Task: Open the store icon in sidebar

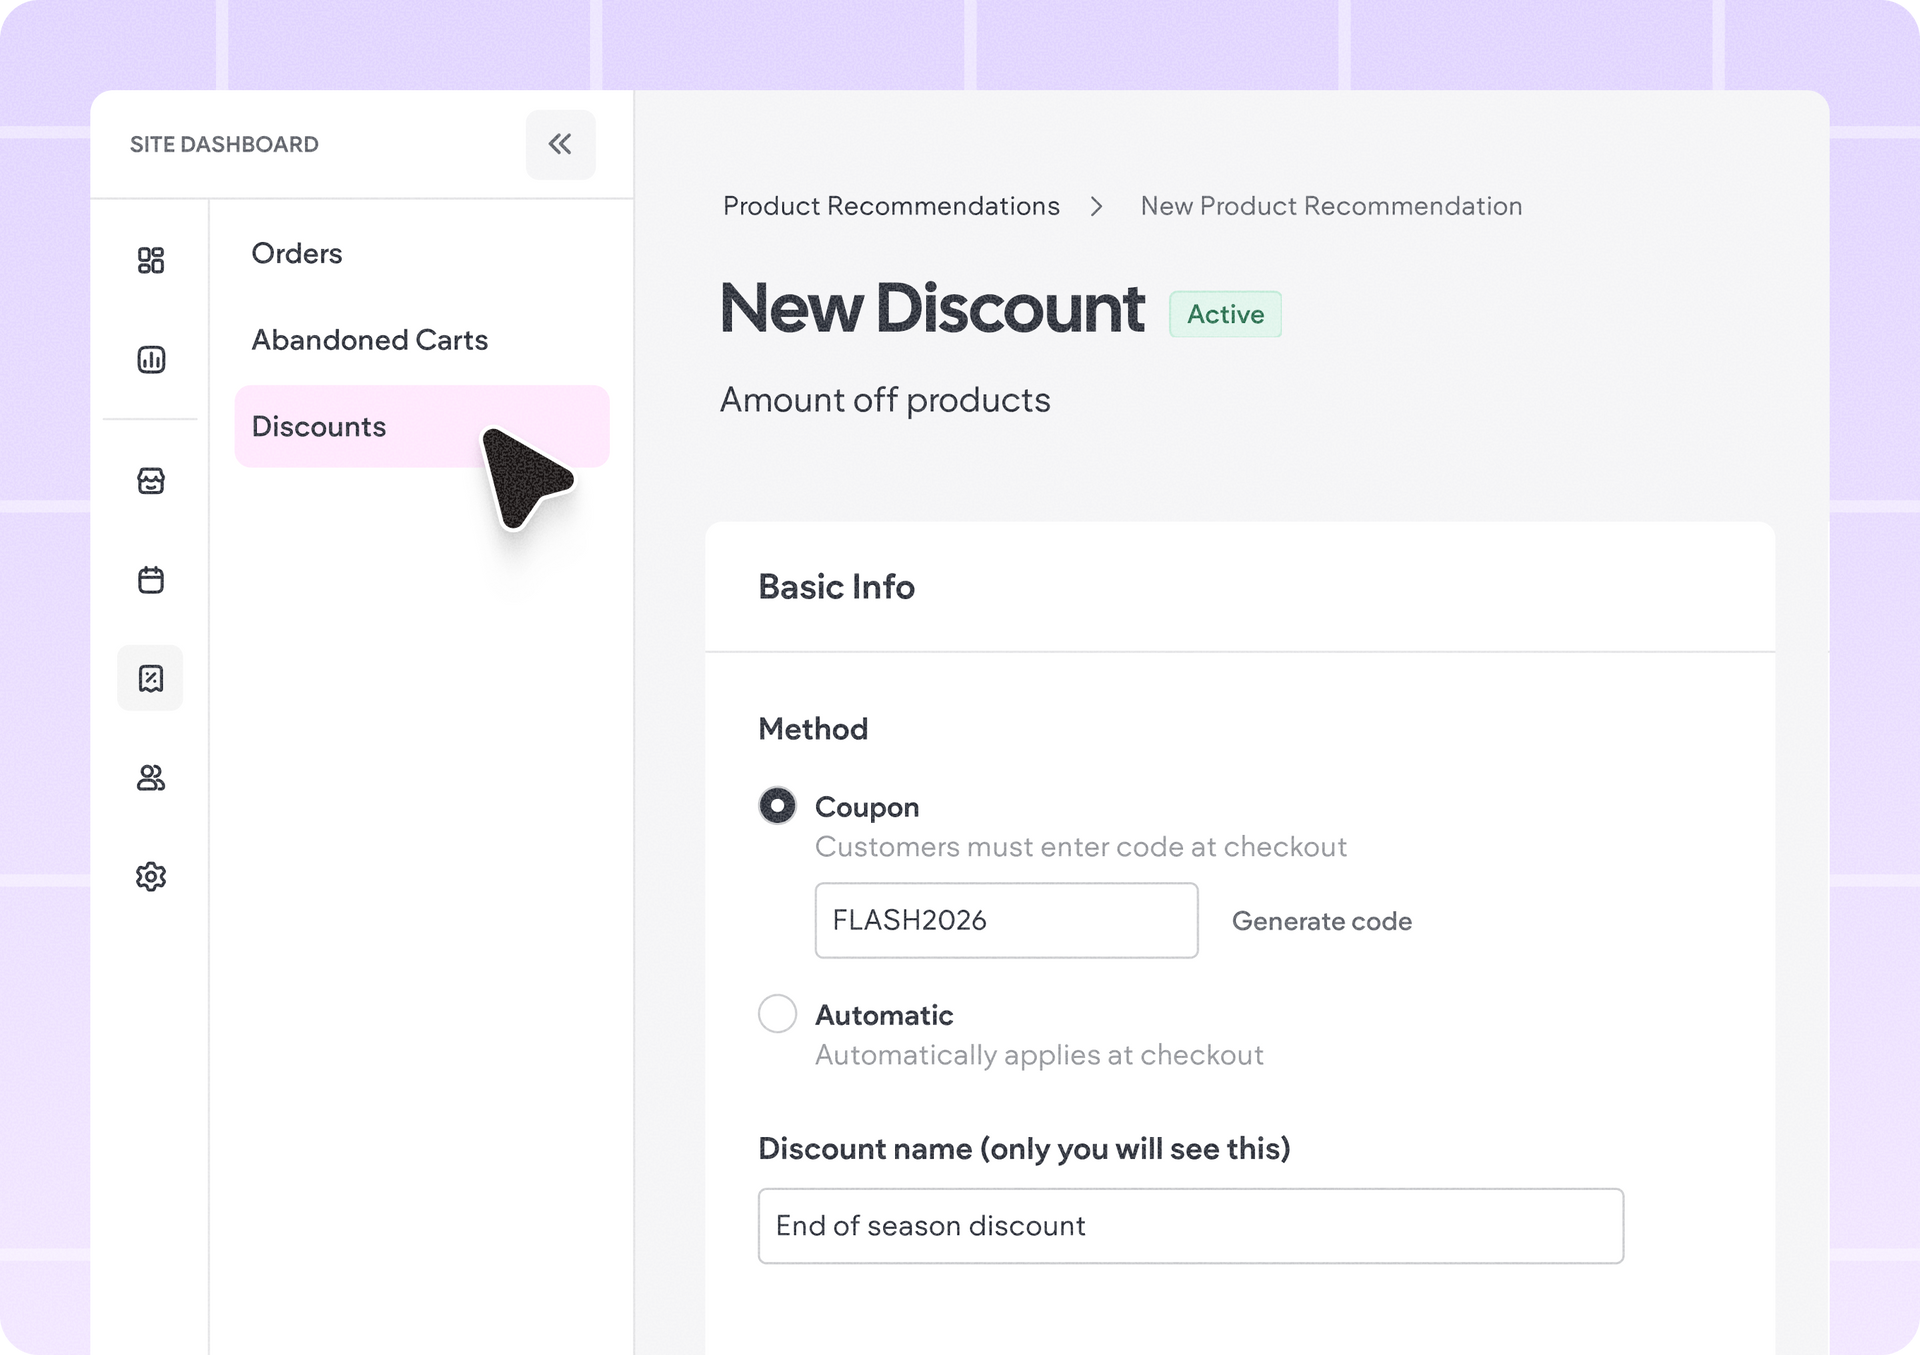Action: point(151,480)
